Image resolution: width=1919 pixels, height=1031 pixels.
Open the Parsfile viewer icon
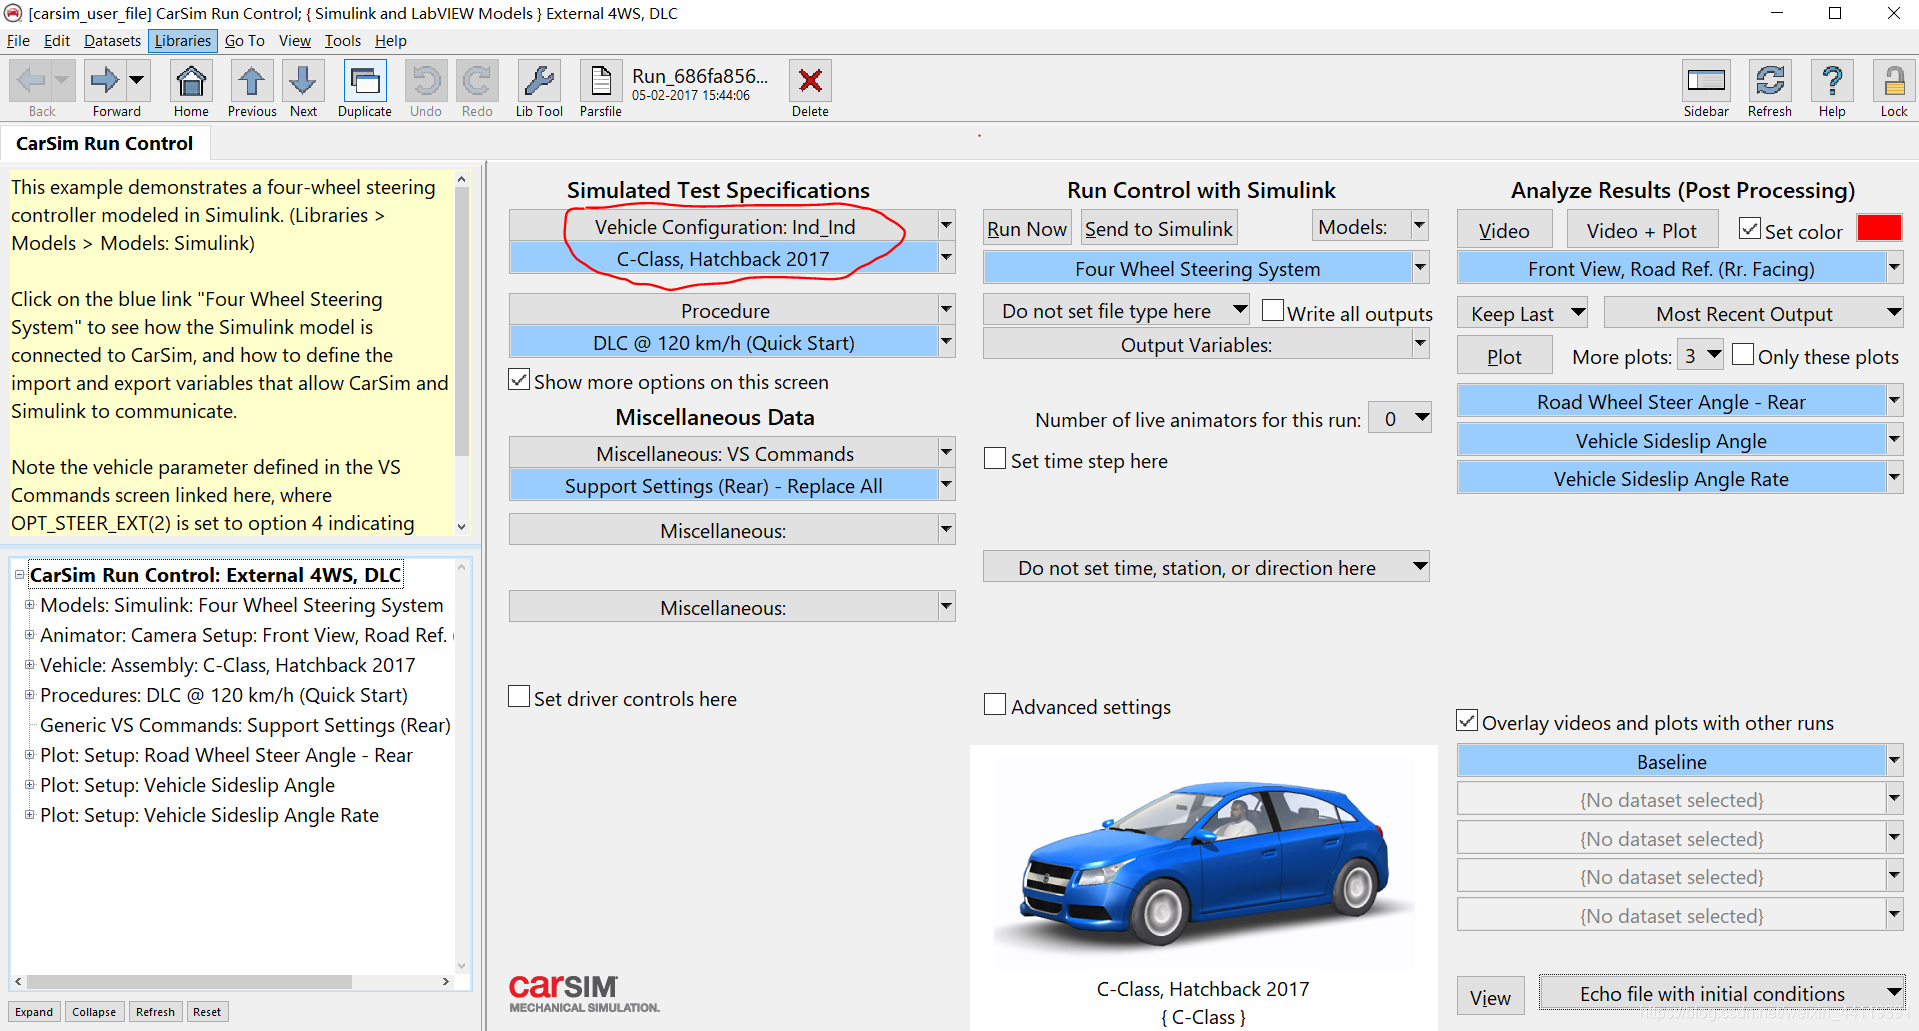click(601, 80)
